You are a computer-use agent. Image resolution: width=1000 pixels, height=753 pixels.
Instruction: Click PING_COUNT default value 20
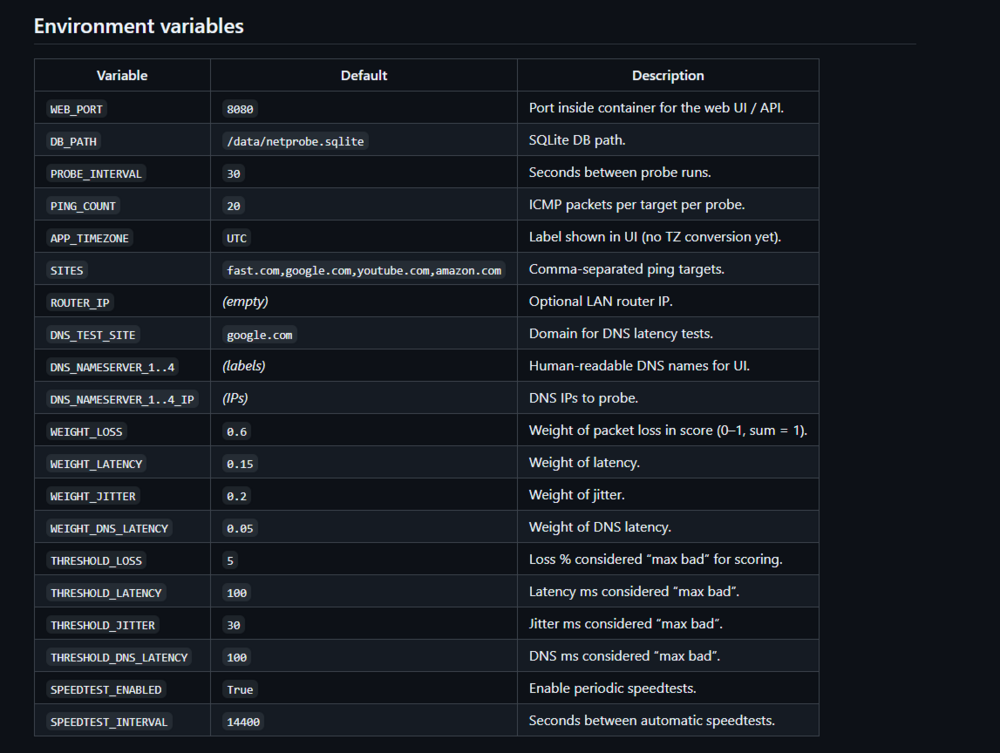click(x=233, y=206)
